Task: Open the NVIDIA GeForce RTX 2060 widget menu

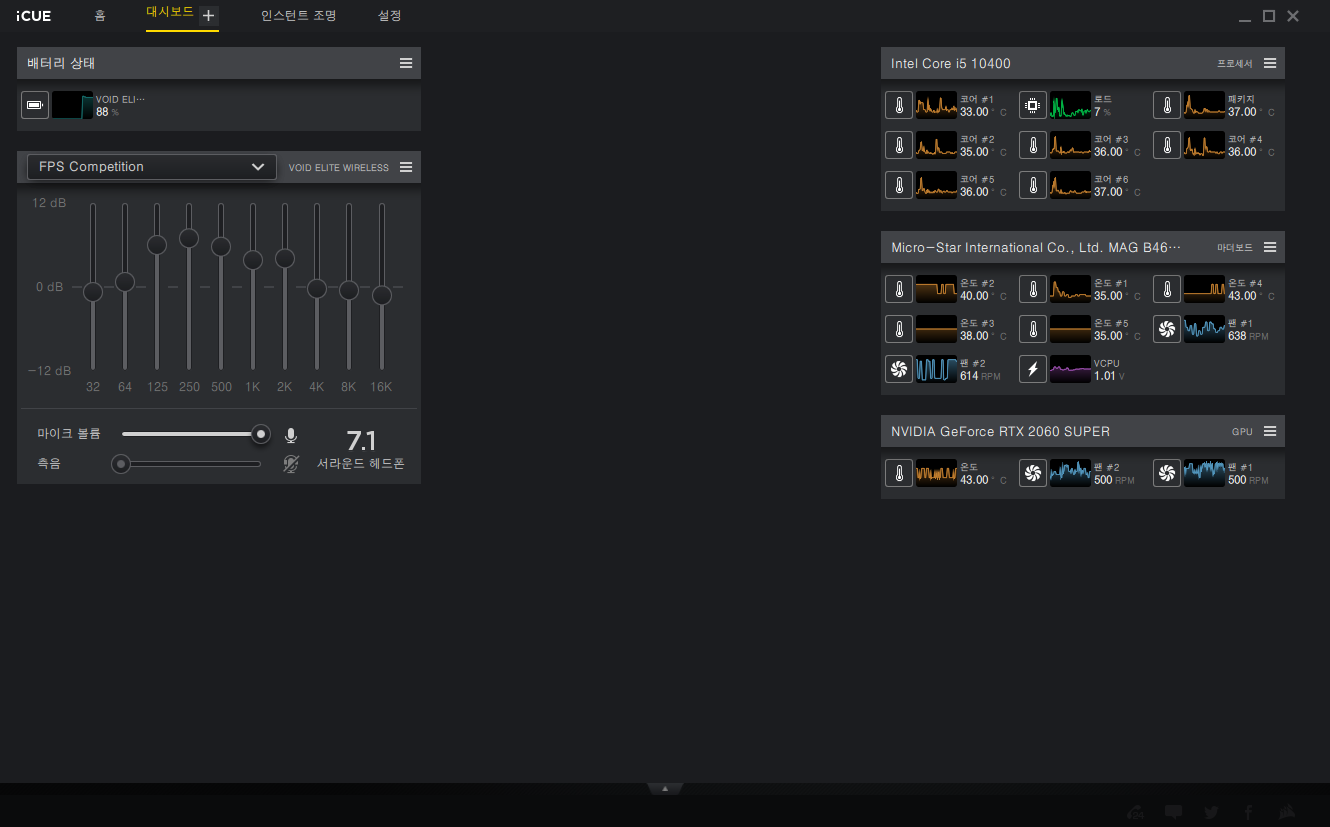Action: (1270, 431)
